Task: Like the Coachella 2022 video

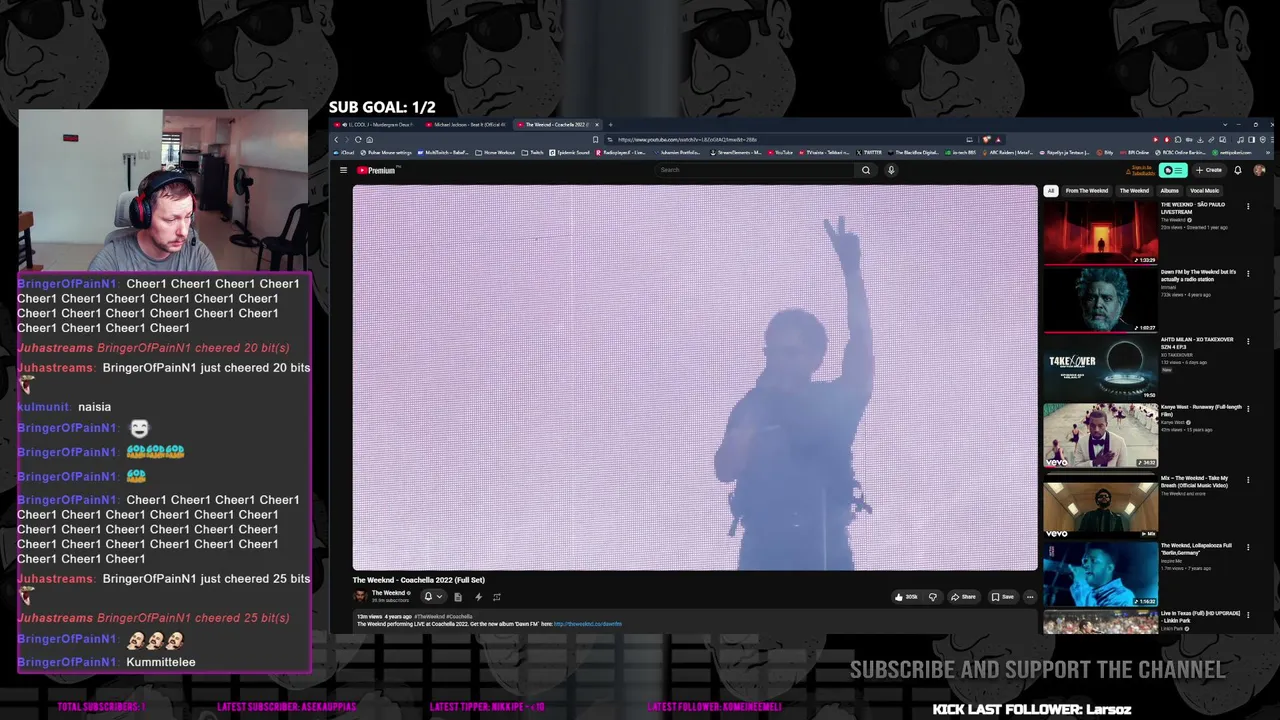Action: 906,597
